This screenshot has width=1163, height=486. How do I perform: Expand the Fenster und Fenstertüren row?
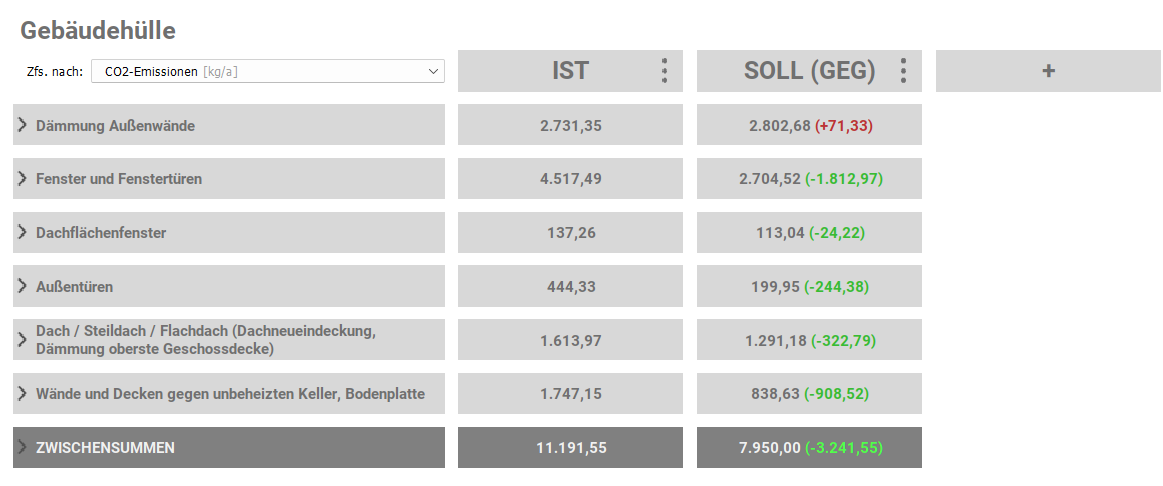(23, 178)
